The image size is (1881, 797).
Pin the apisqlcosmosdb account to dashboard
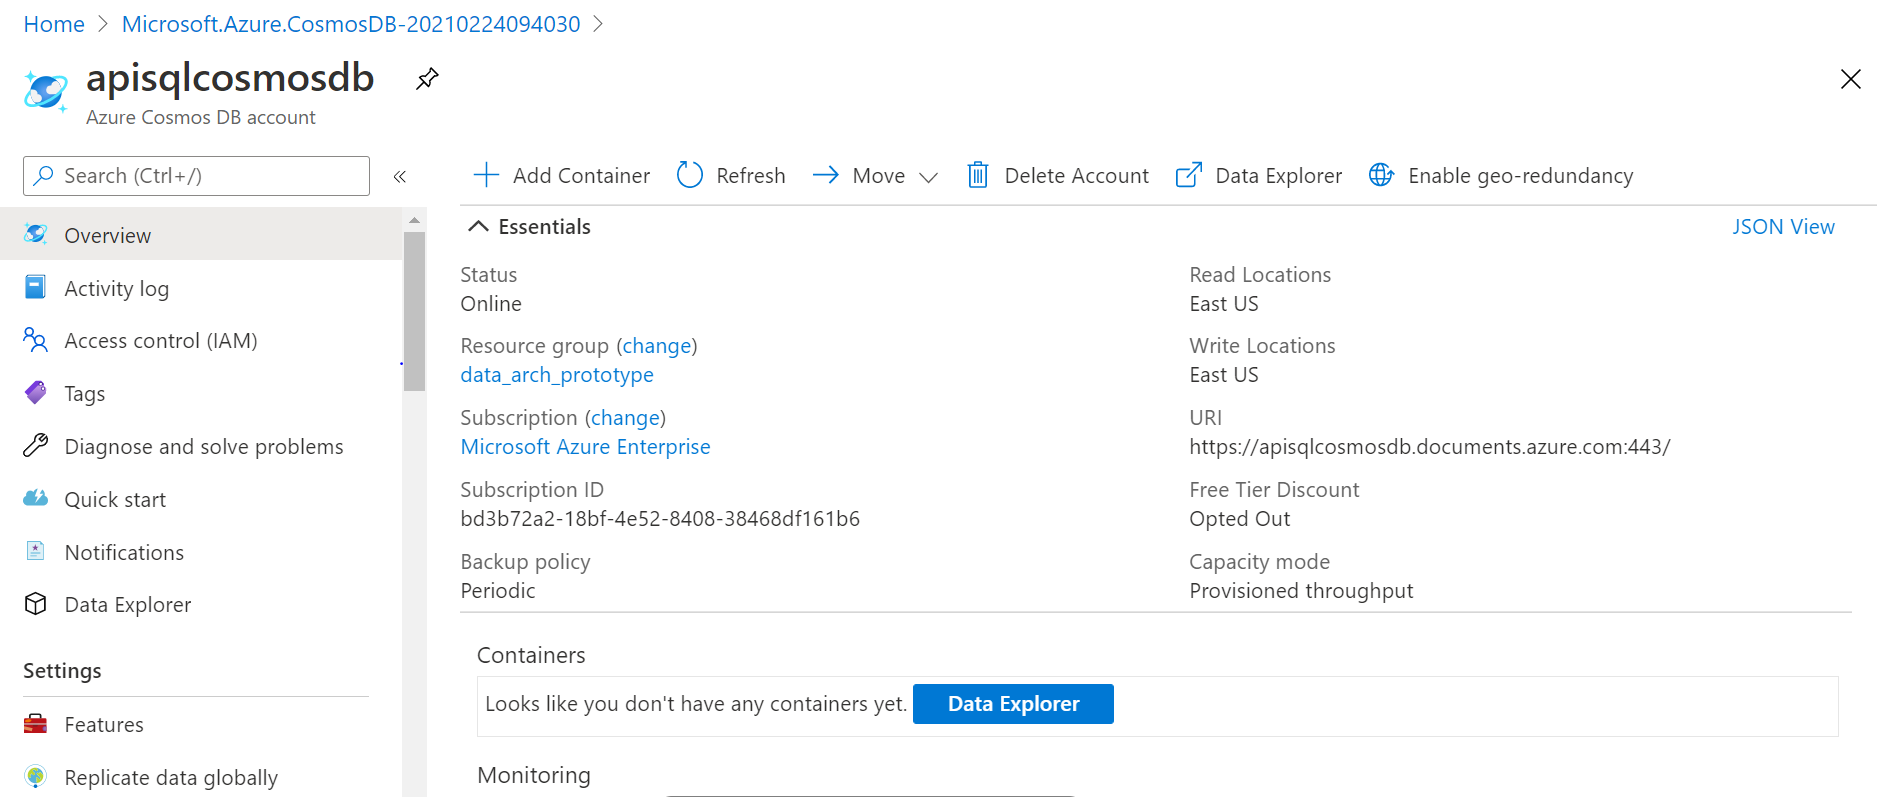(x=427, y=79)
